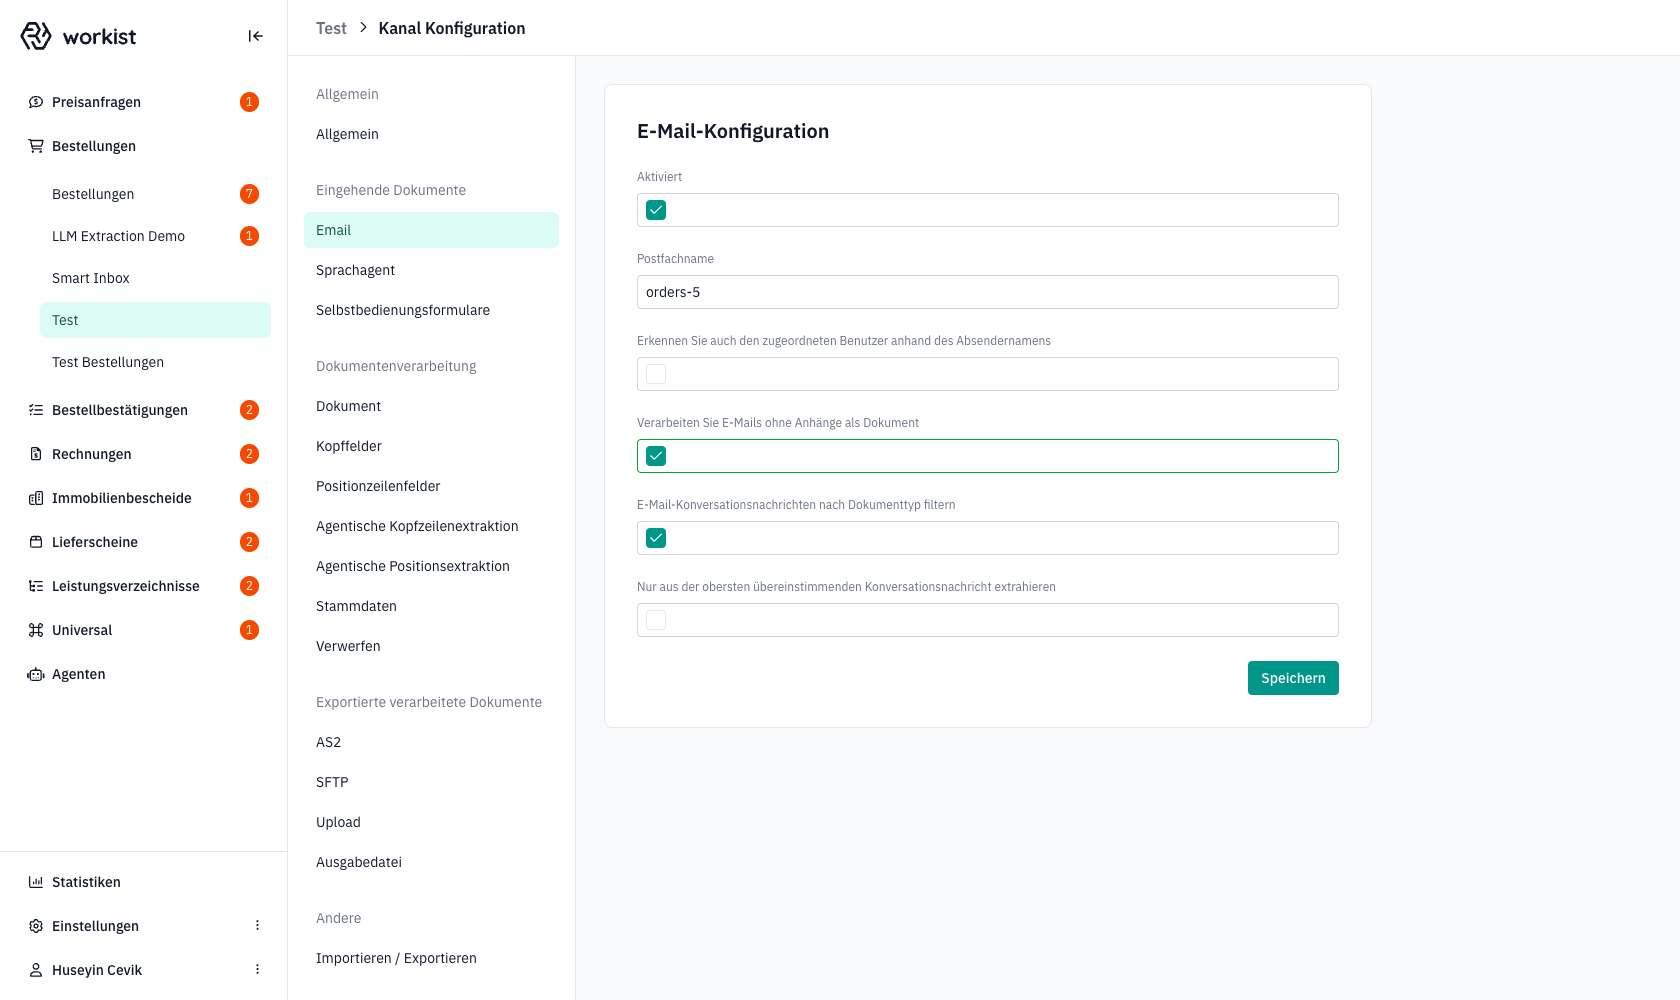The height and width of the screenshot is (1000, 1680).
Task: Open the Test Bestellungen channel
Action: pos(155,362)
